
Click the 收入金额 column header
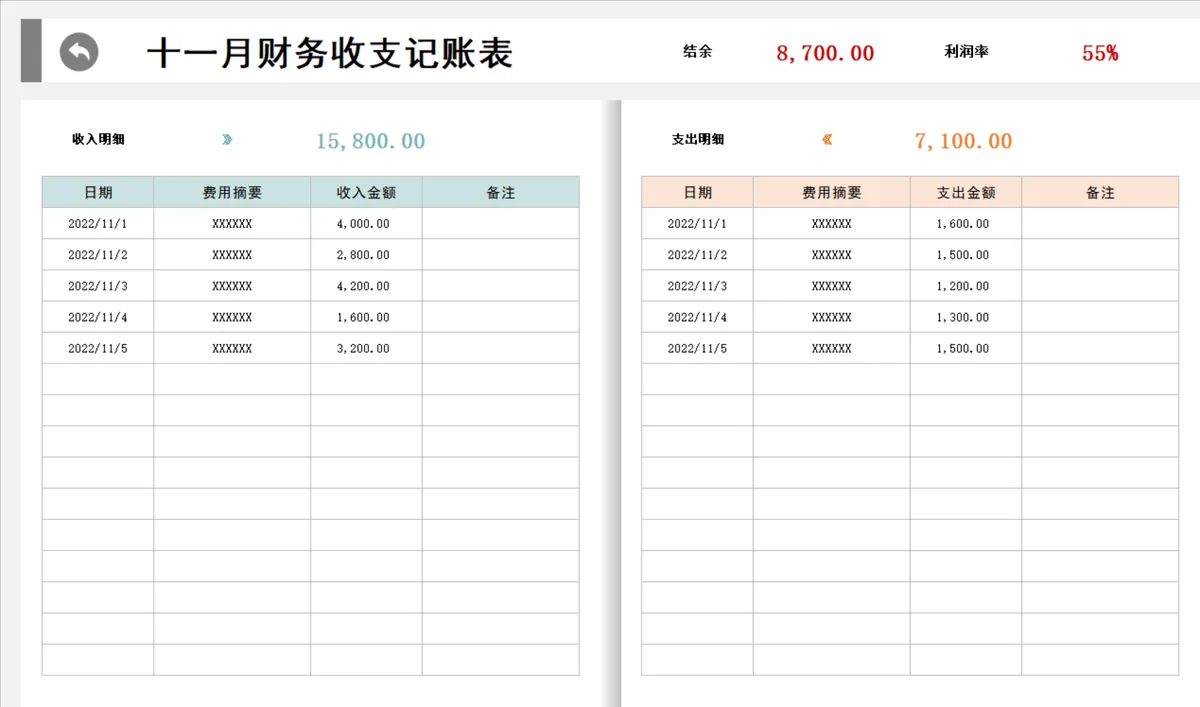366,192
